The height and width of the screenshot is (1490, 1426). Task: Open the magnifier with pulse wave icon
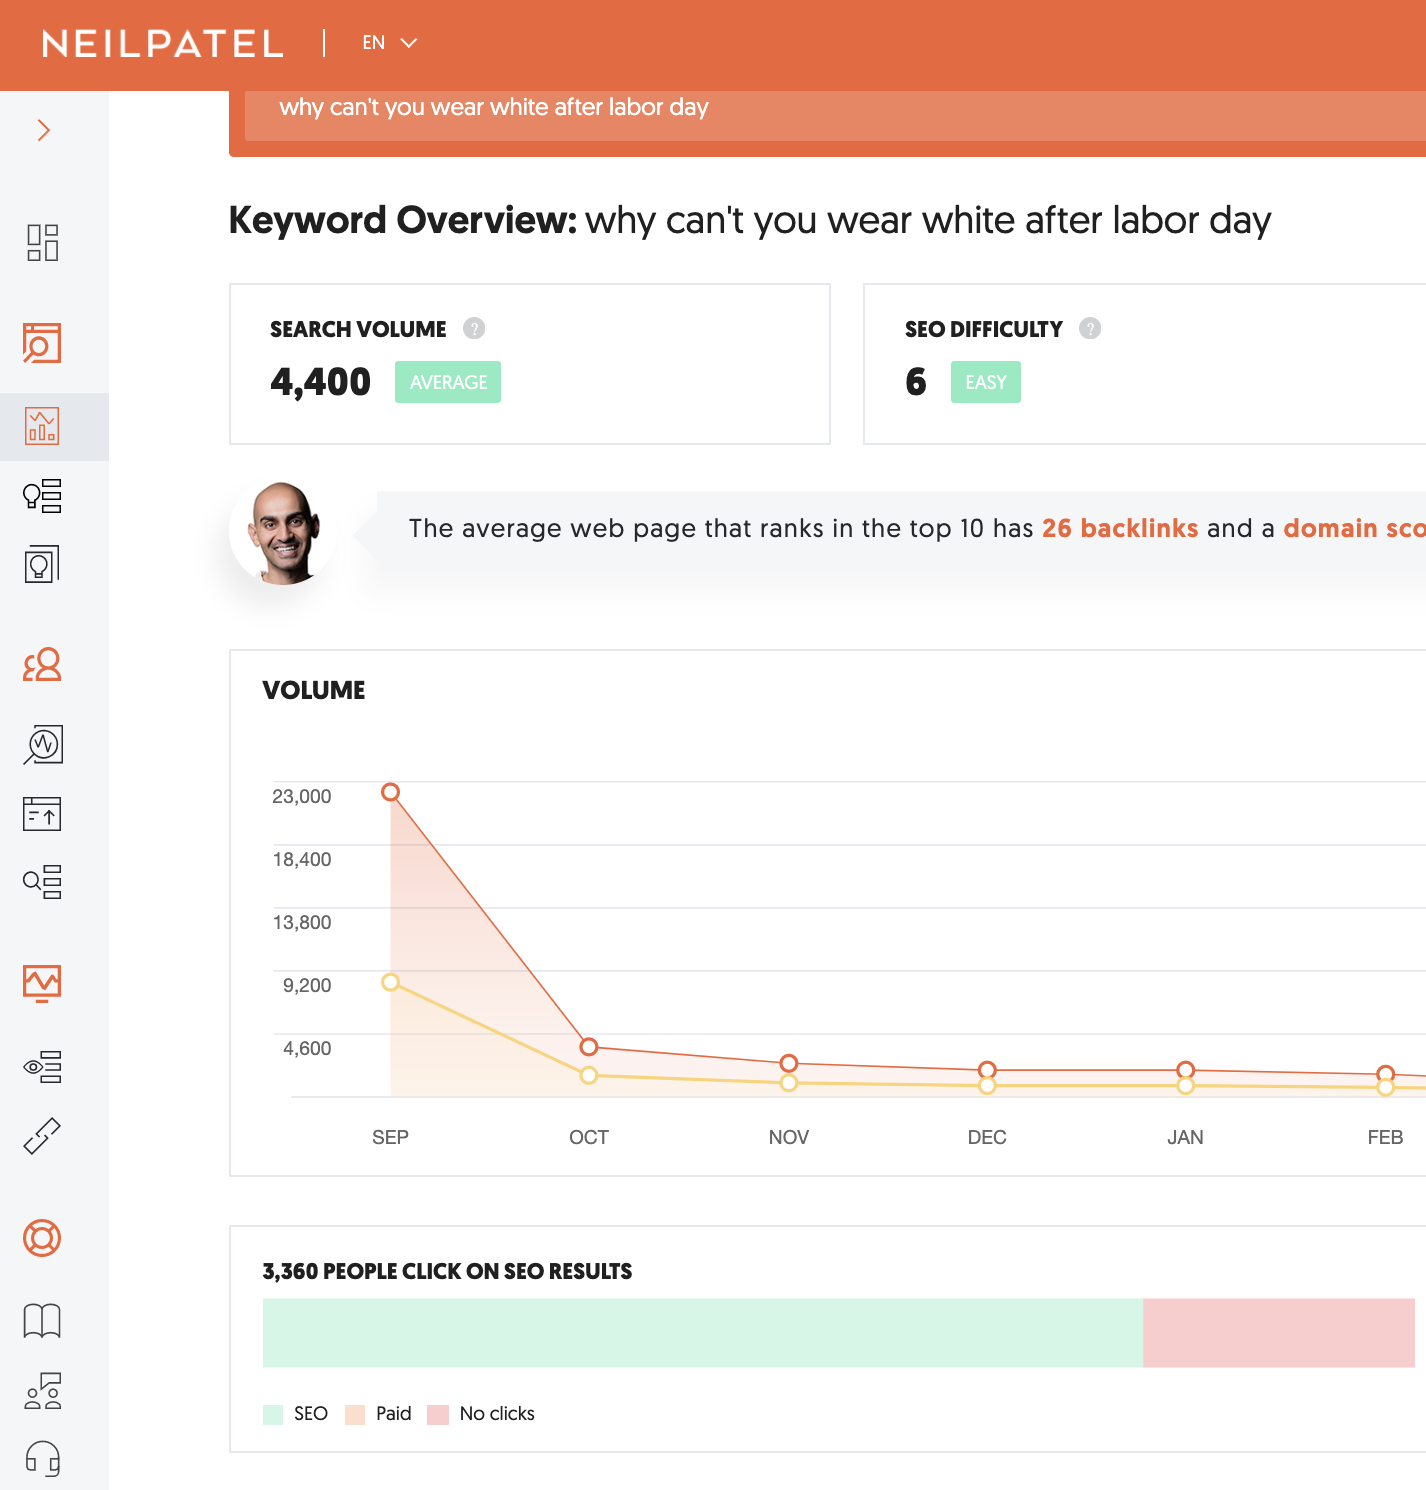42,745
